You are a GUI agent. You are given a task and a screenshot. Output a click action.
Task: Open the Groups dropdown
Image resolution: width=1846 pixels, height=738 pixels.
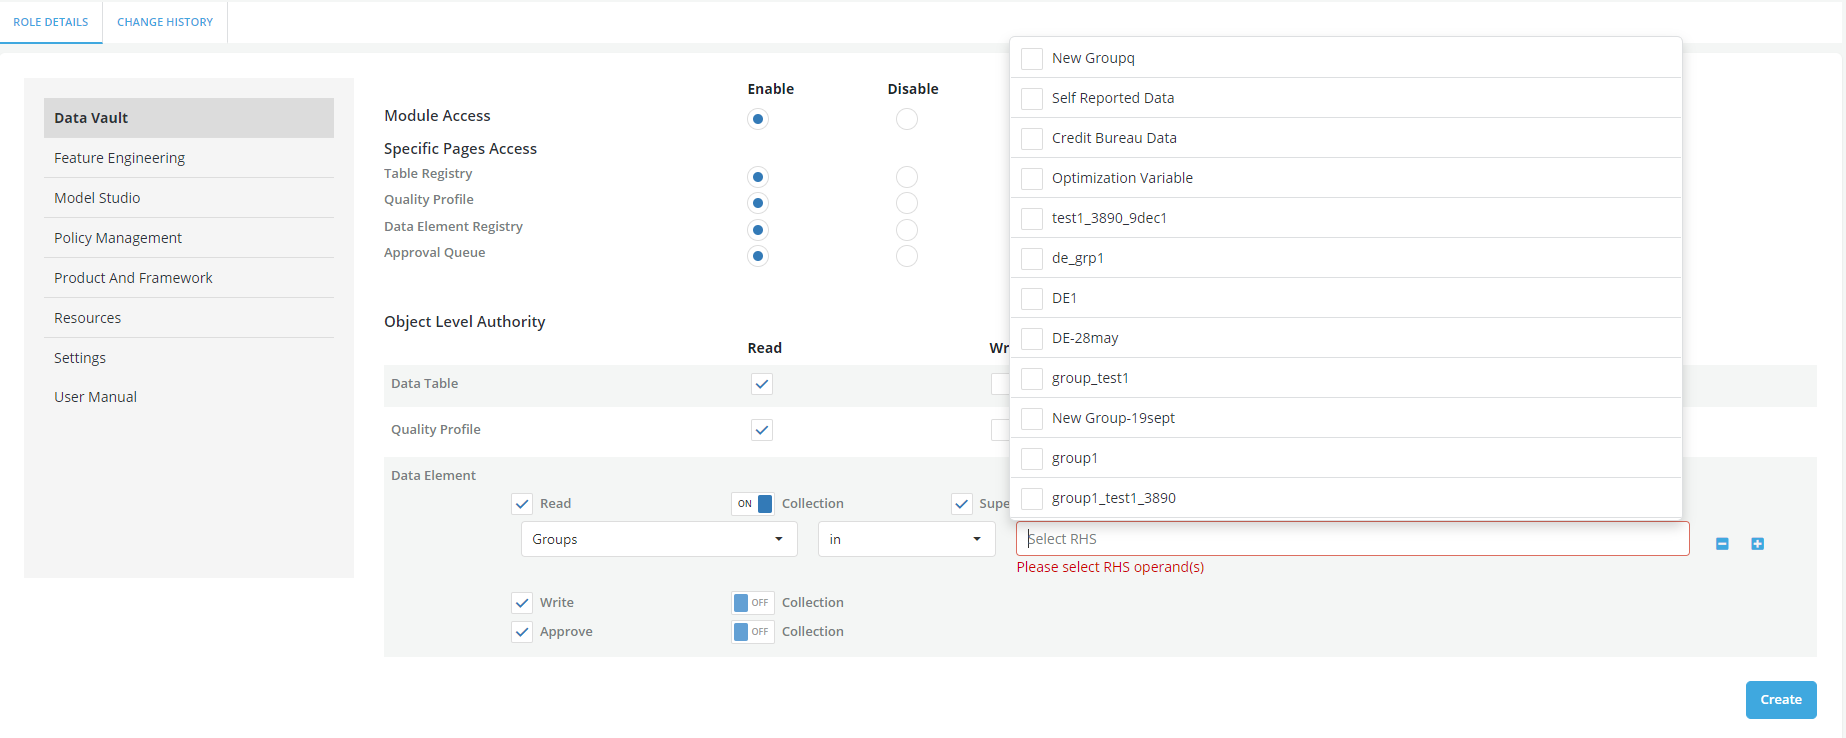[658, 539]
